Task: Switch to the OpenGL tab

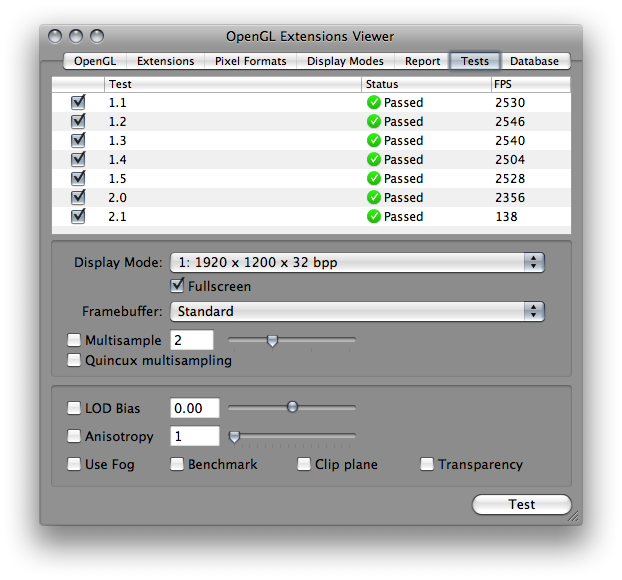Action: click(95, 61)
